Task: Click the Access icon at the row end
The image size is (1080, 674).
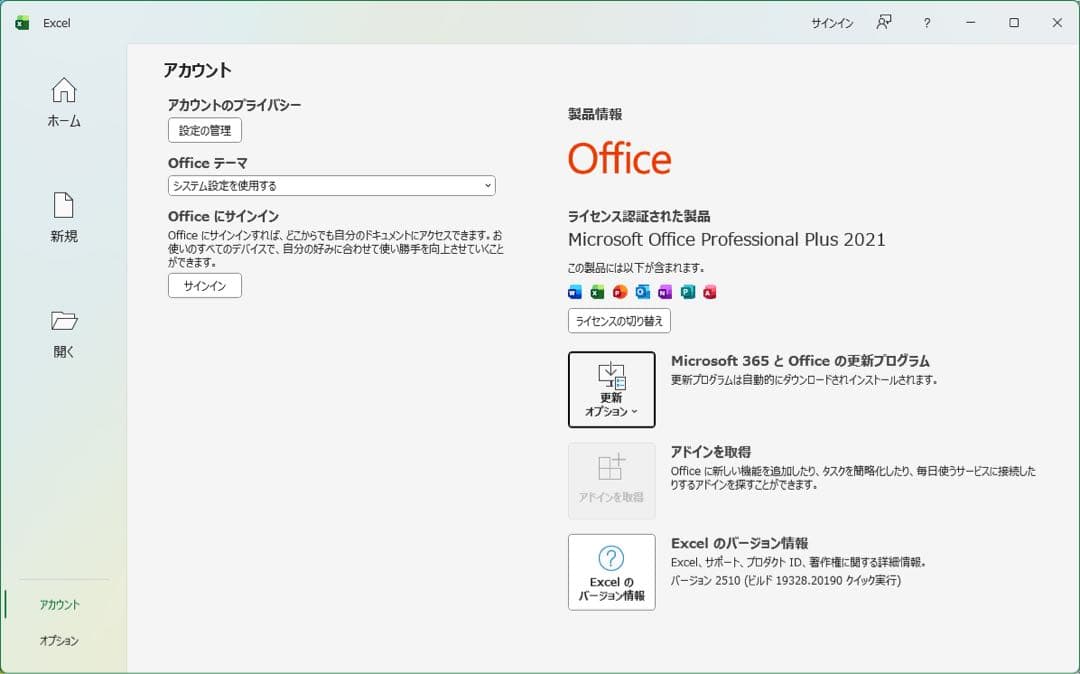Action: tap(709, 291)
